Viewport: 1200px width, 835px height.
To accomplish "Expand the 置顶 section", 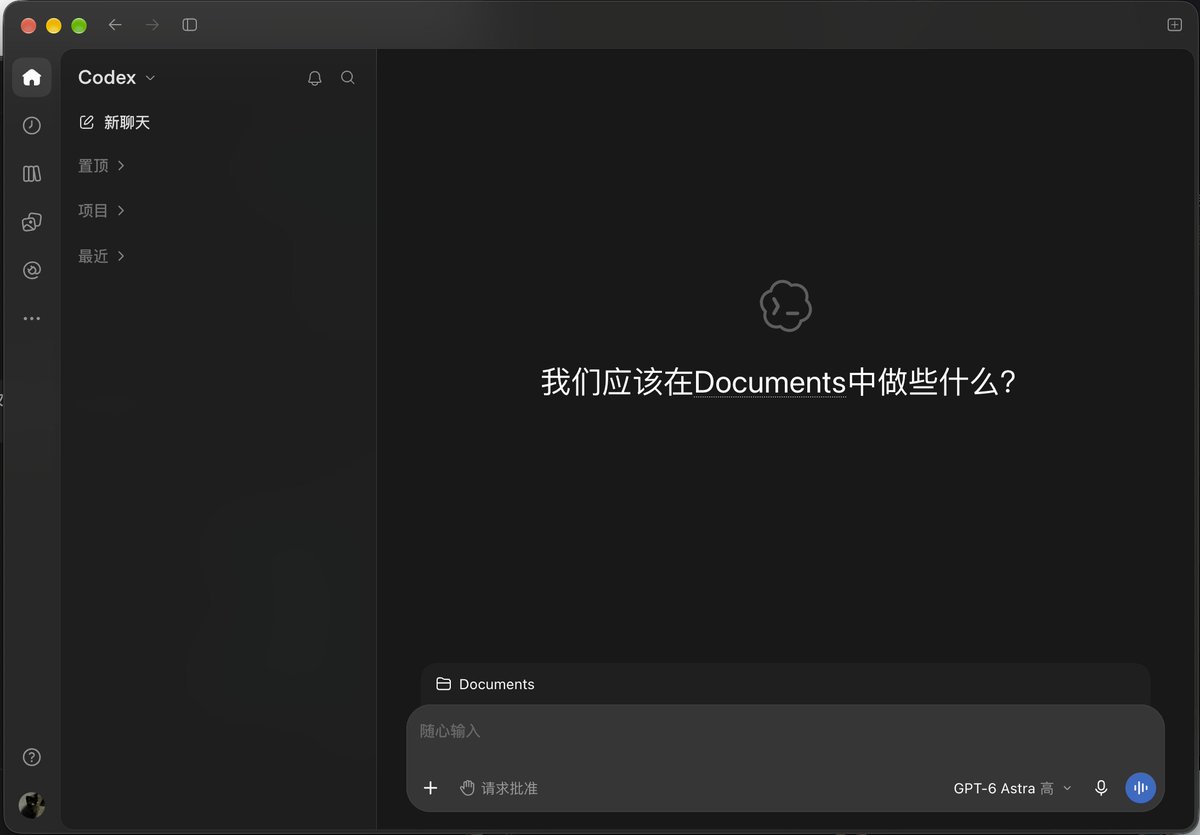I will pyautogui.click(x=101, y=165).
